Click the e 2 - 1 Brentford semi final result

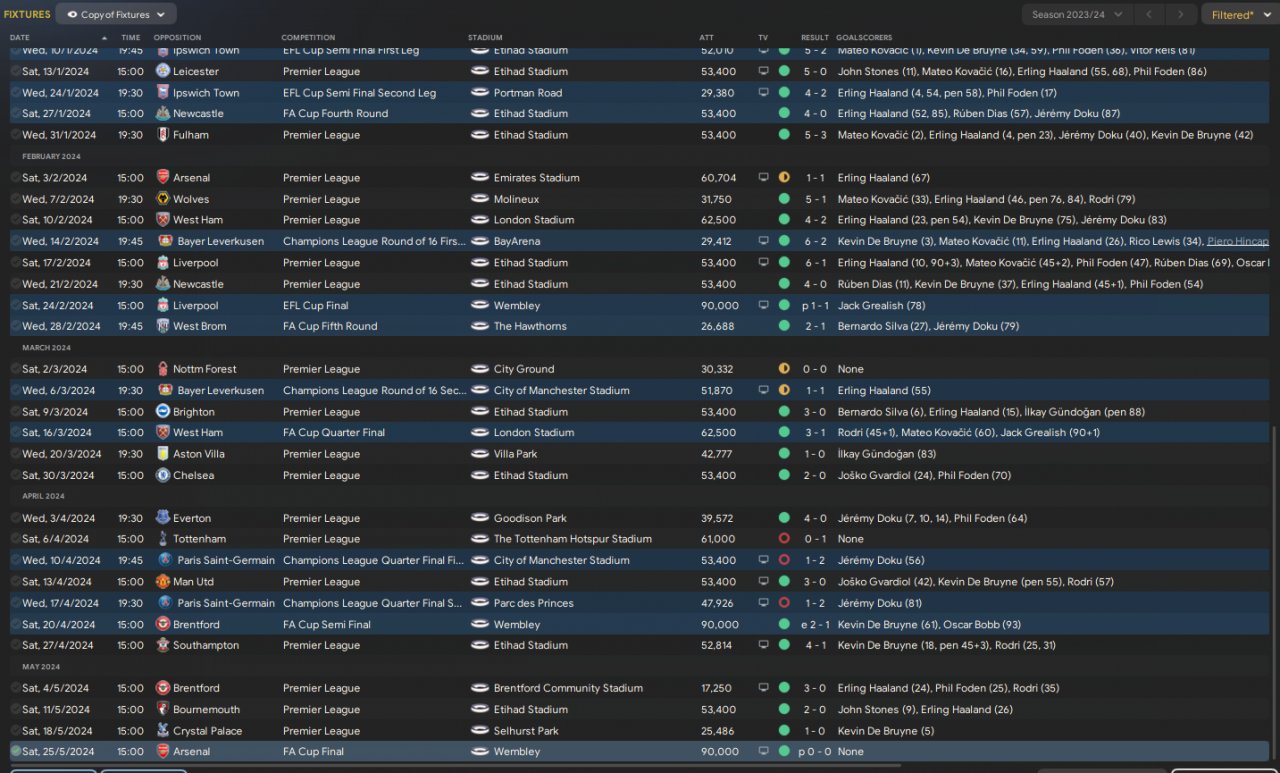(816, 625)
